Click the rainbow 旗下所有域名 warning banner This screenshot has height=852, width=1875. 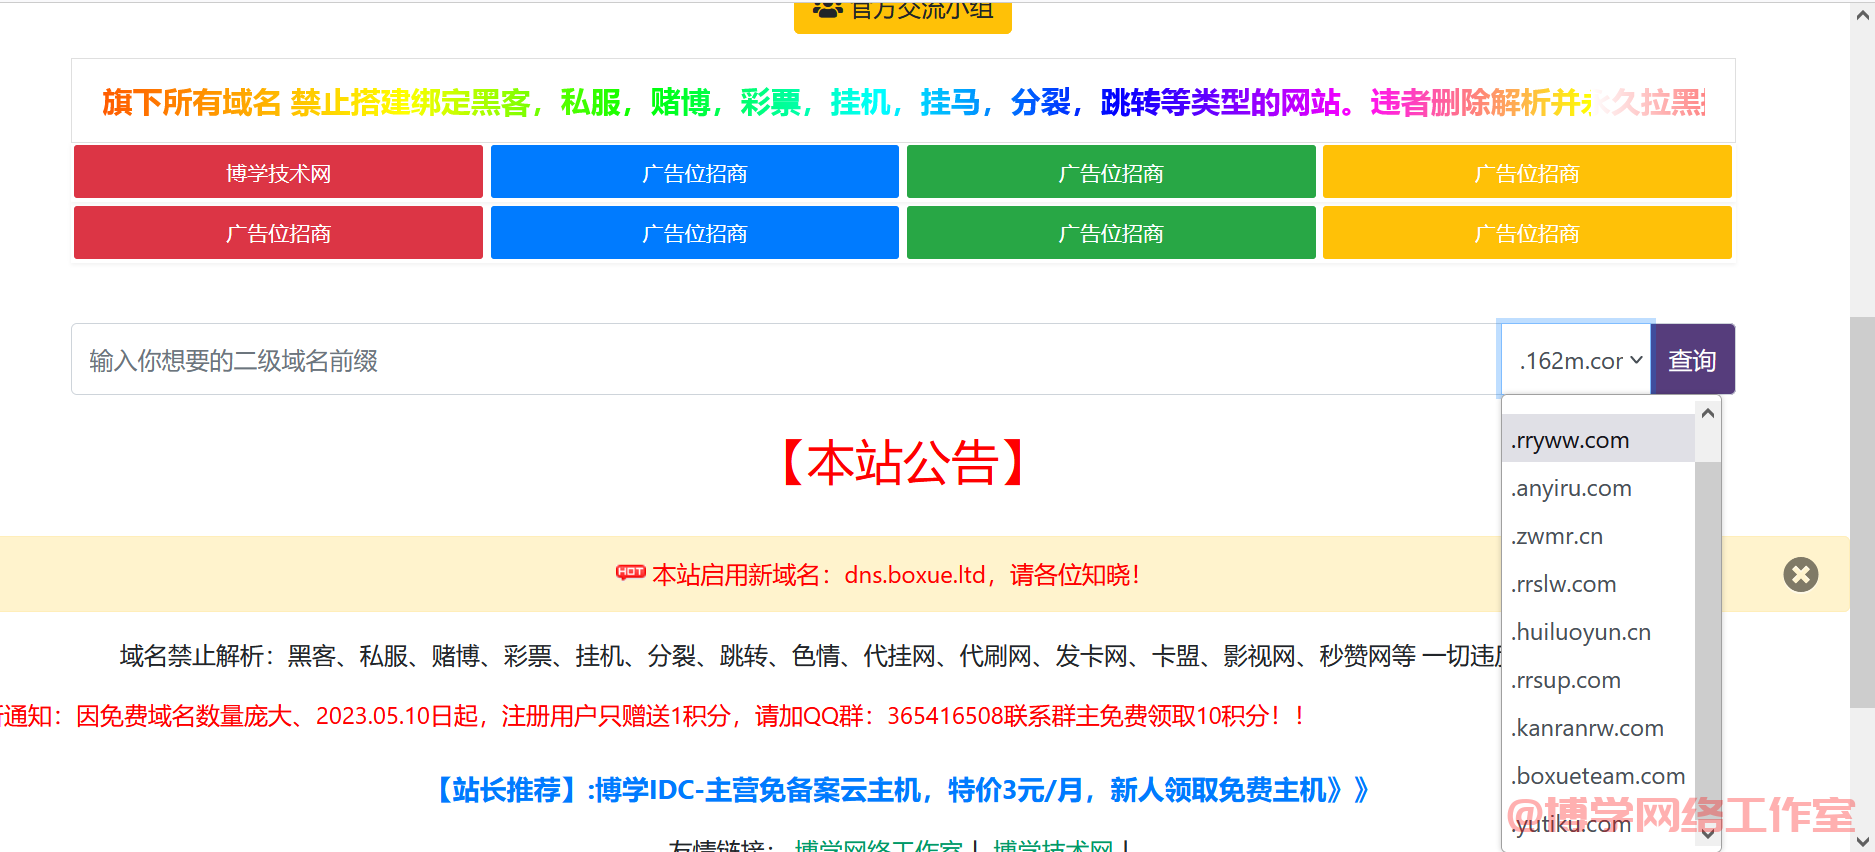coord(903,102)
